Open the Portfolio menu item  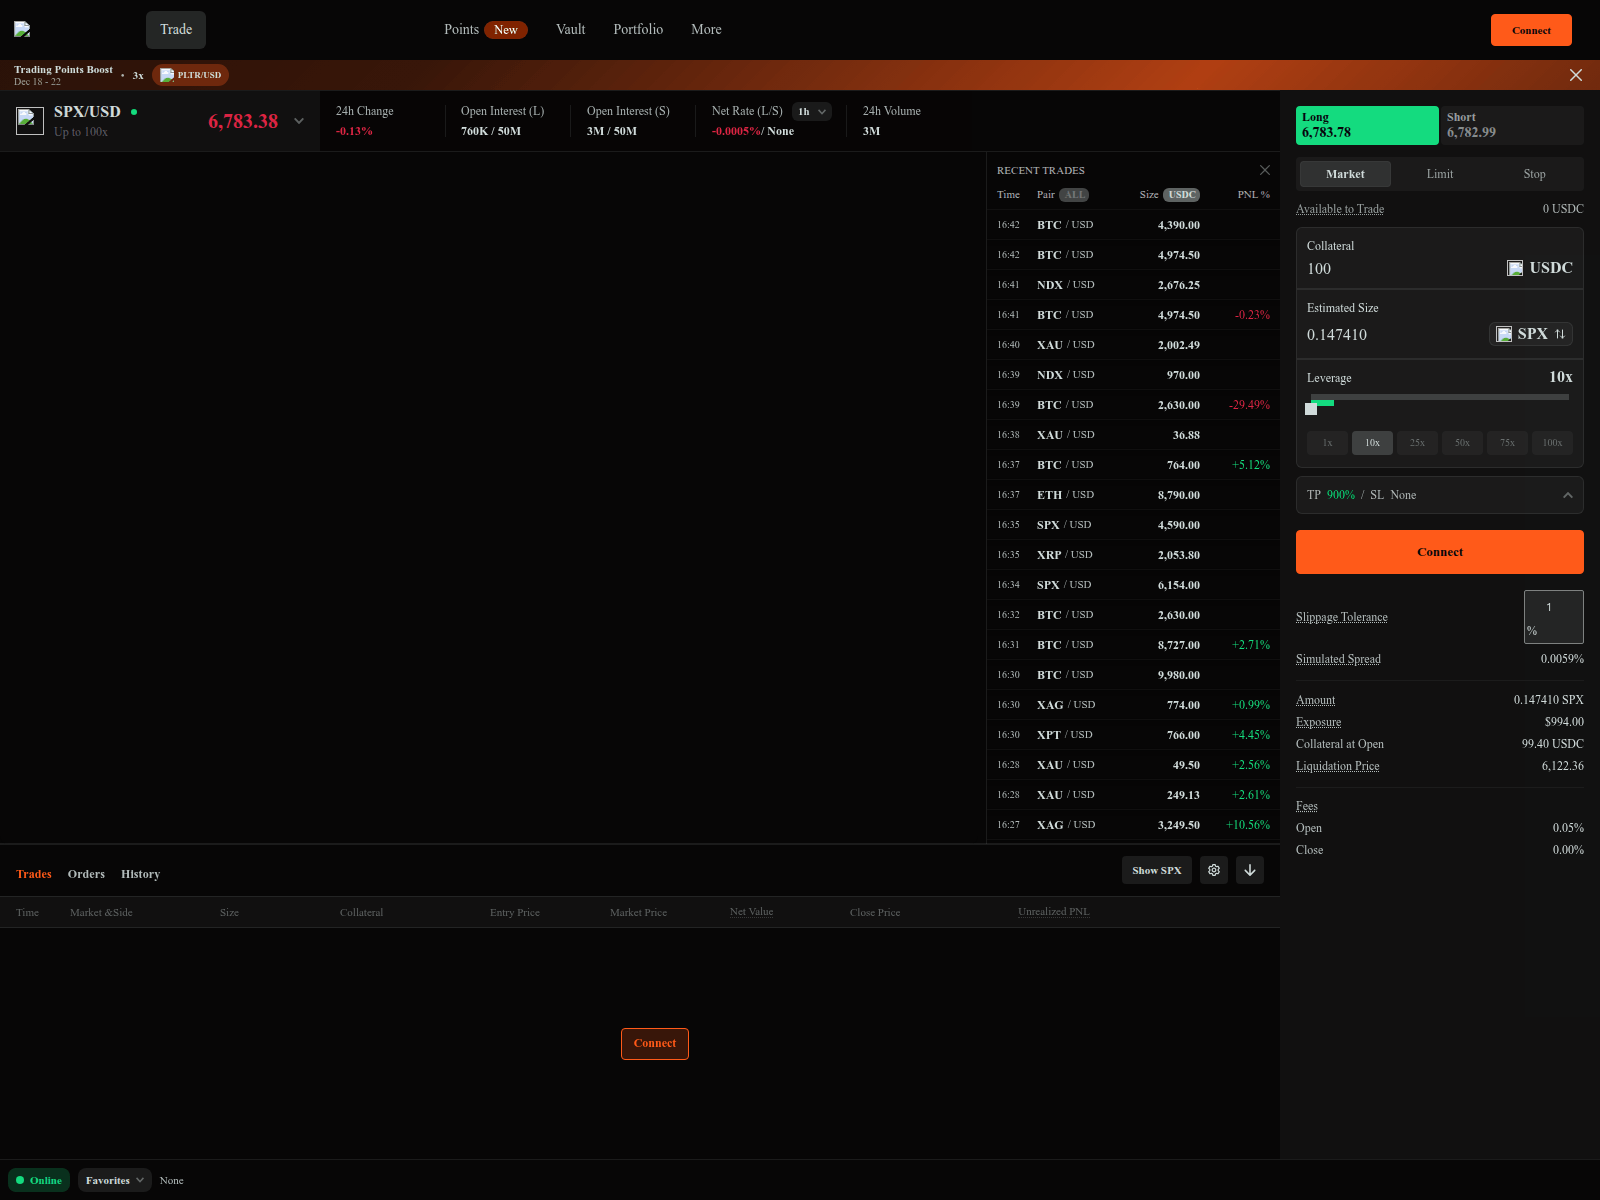[637, 29]
